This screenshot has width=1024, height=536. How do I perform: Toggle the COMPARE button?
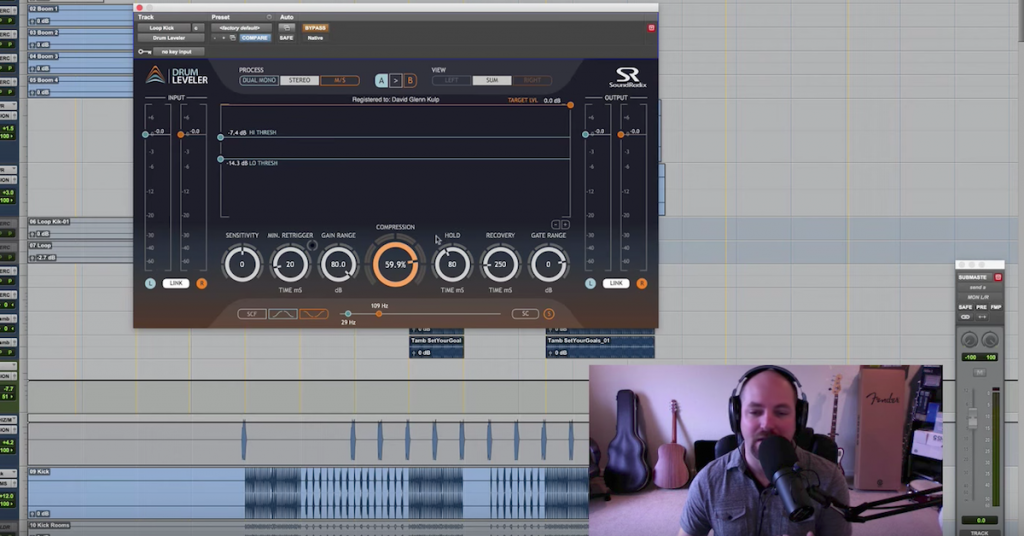255,38
